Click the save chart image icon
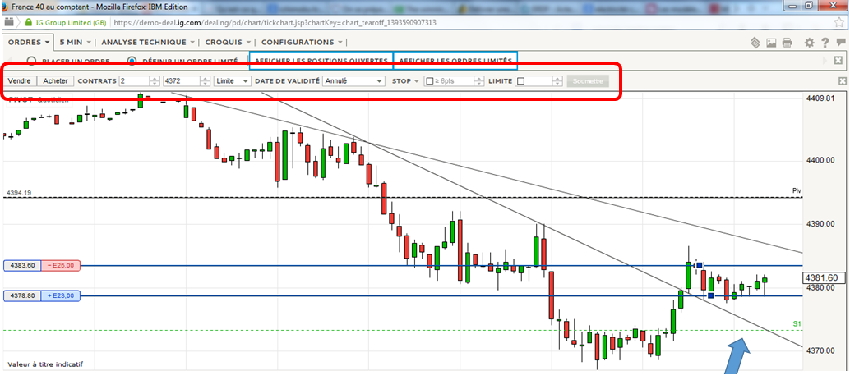 pos(772,43)
